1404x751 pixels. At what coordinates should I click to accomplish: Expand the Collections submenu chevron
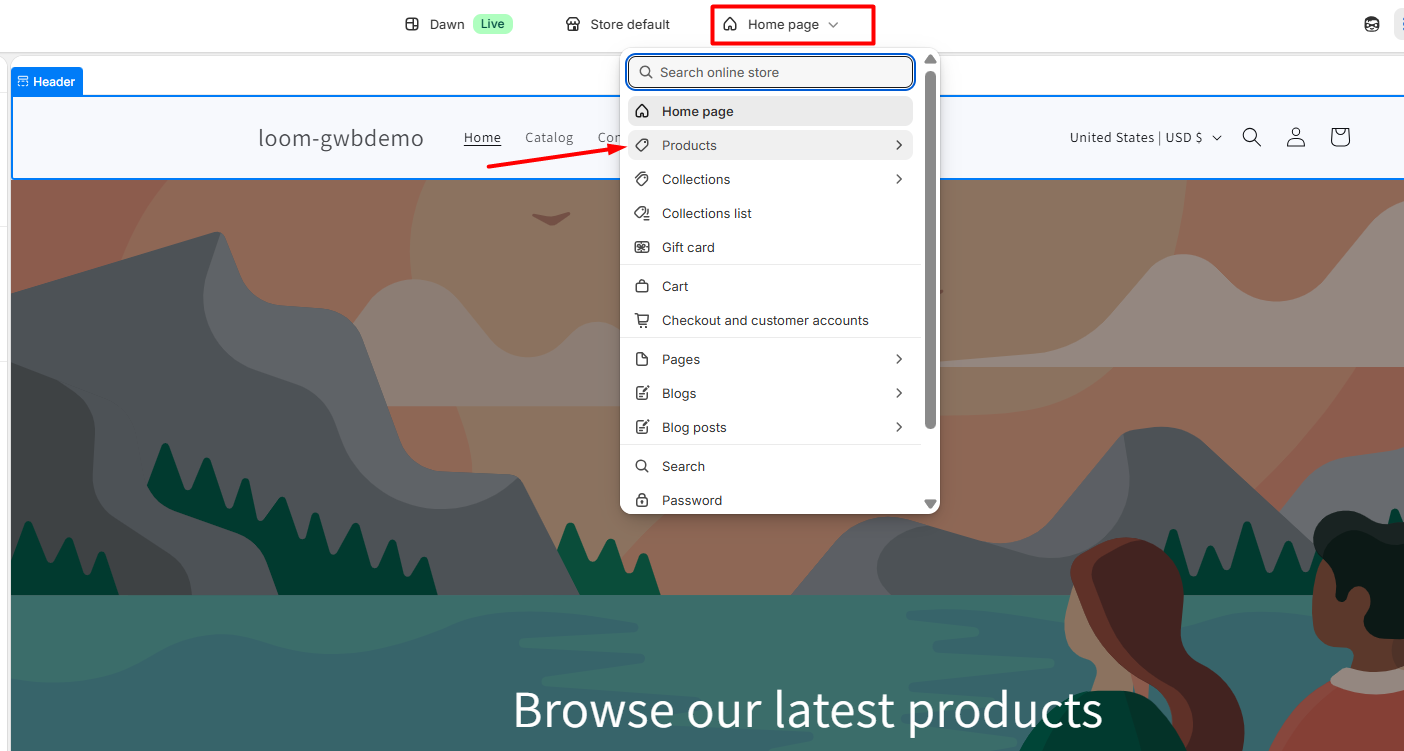pos(899,179)
